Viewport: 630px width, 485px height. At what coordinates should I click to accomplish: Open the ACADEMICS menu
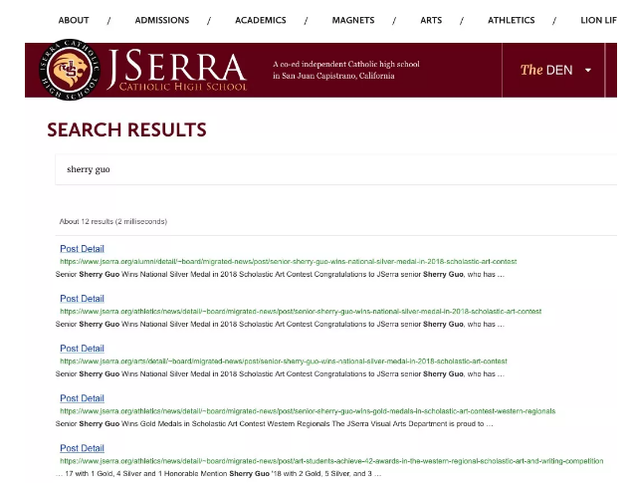(x=260, y=20)
